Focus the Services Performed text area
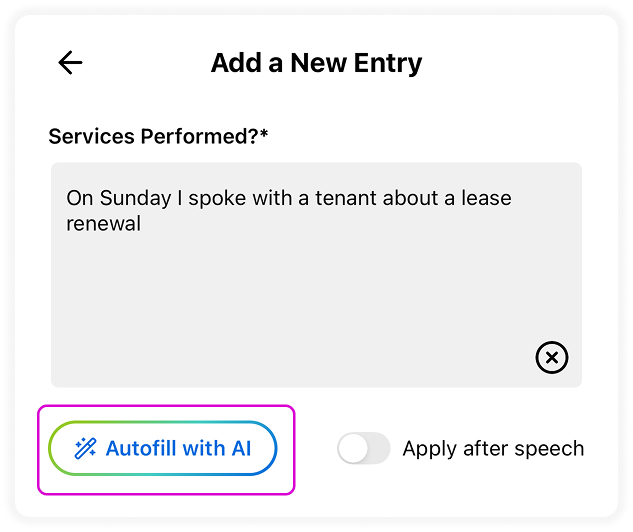 coord(316,275)
